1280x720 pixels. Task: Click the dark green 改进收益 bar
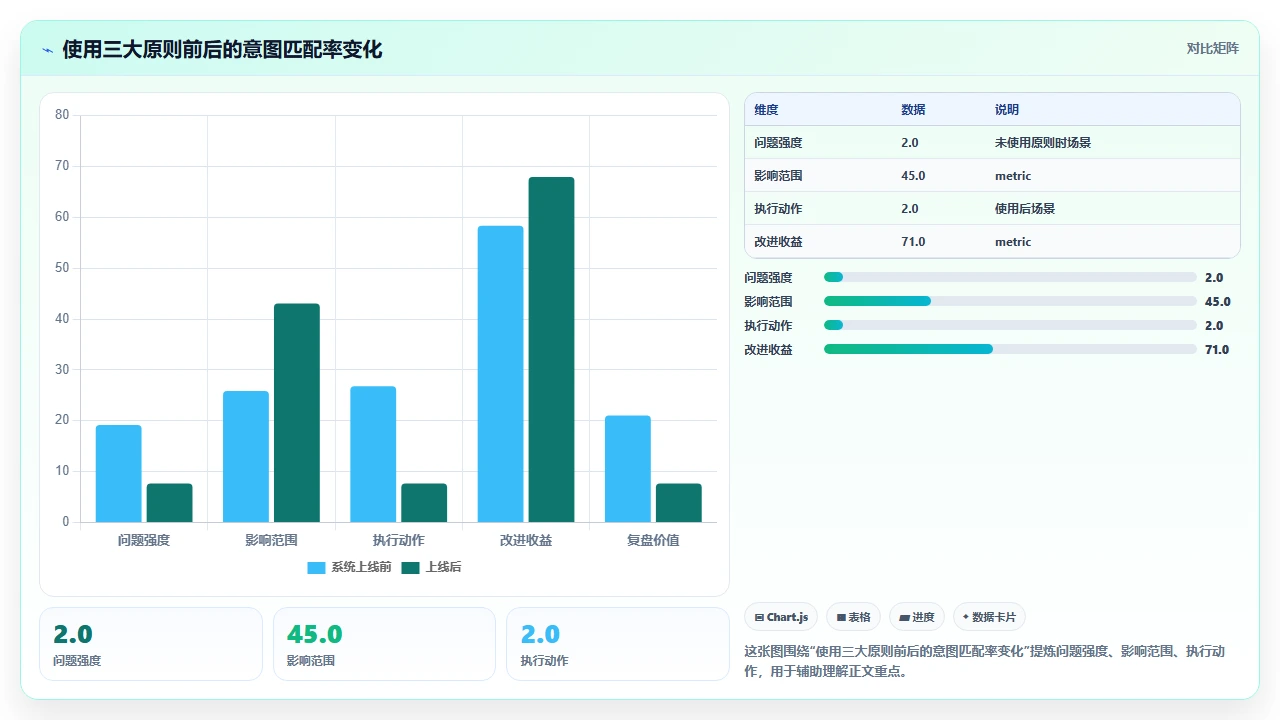551,349
